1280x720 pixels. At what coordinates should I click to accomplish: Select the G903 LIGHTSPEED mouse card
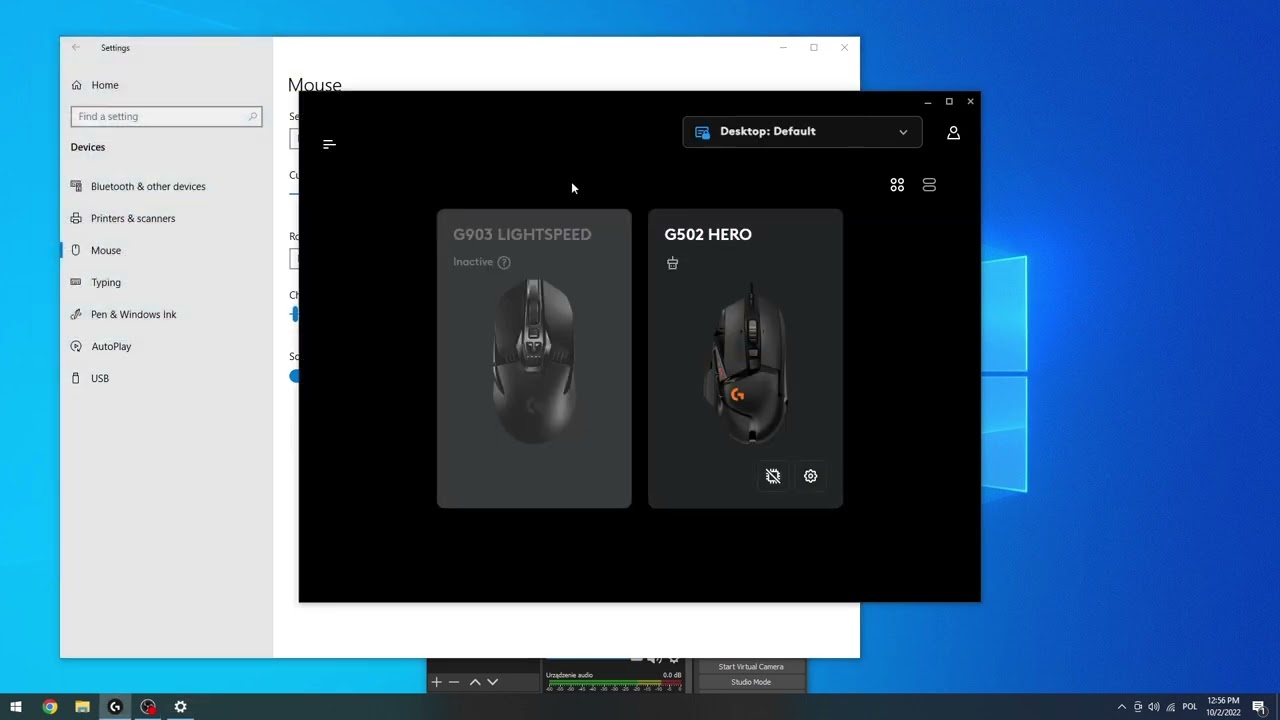534,358
